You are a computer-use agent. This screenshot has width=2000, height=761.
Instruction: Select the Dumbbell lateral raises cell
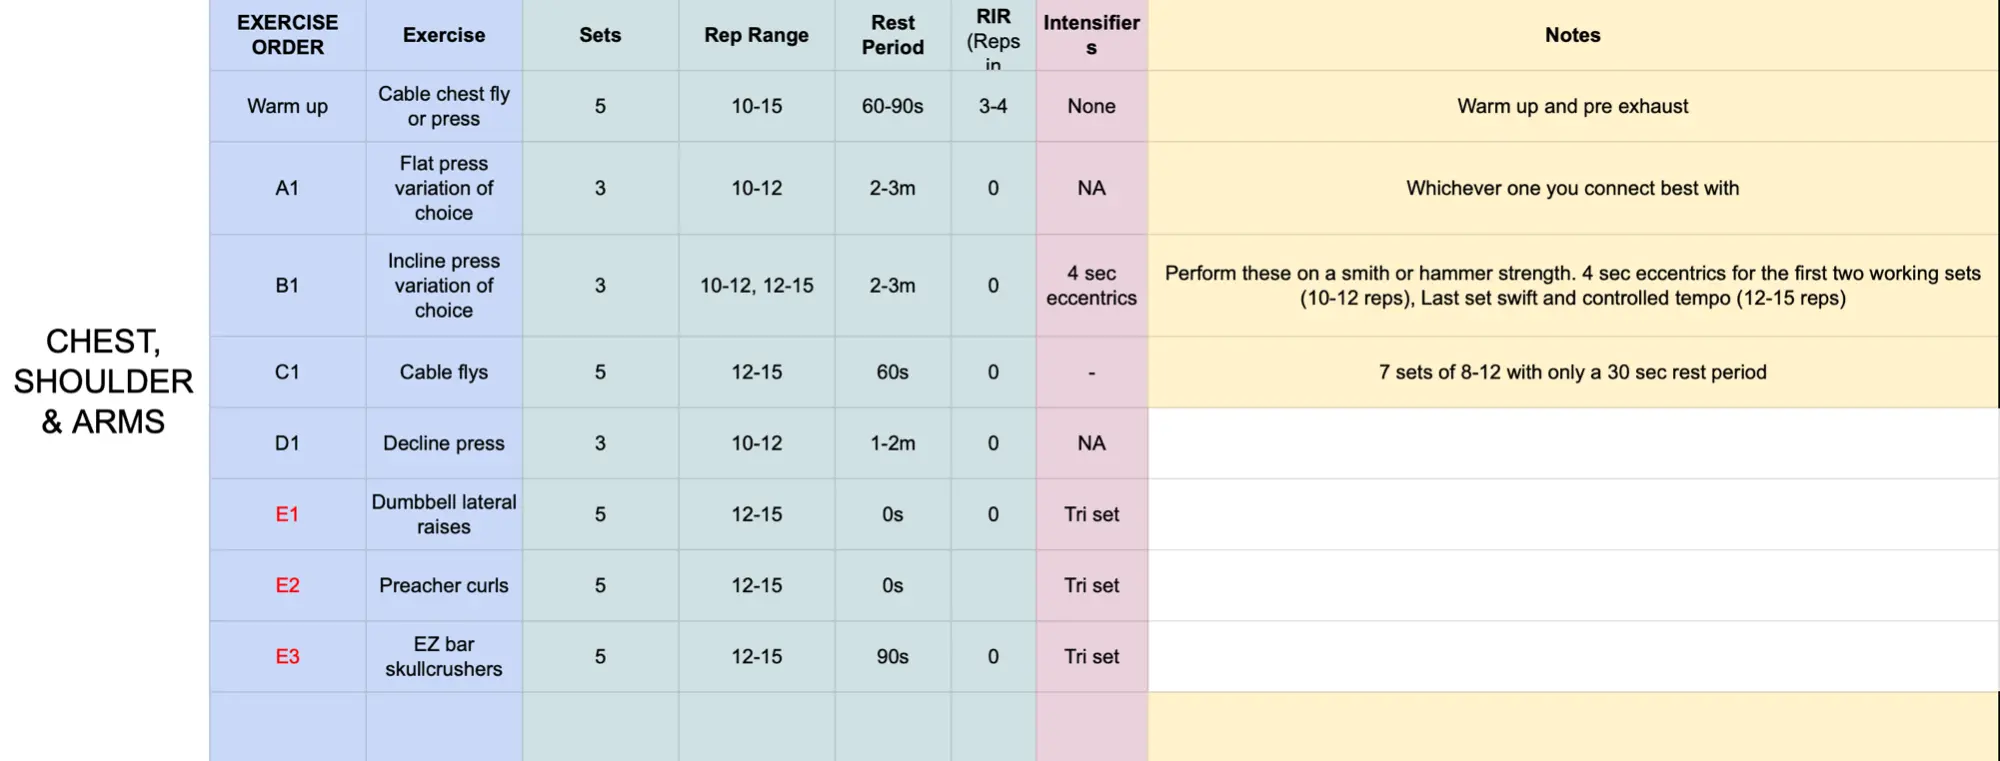tap(444, 514)
